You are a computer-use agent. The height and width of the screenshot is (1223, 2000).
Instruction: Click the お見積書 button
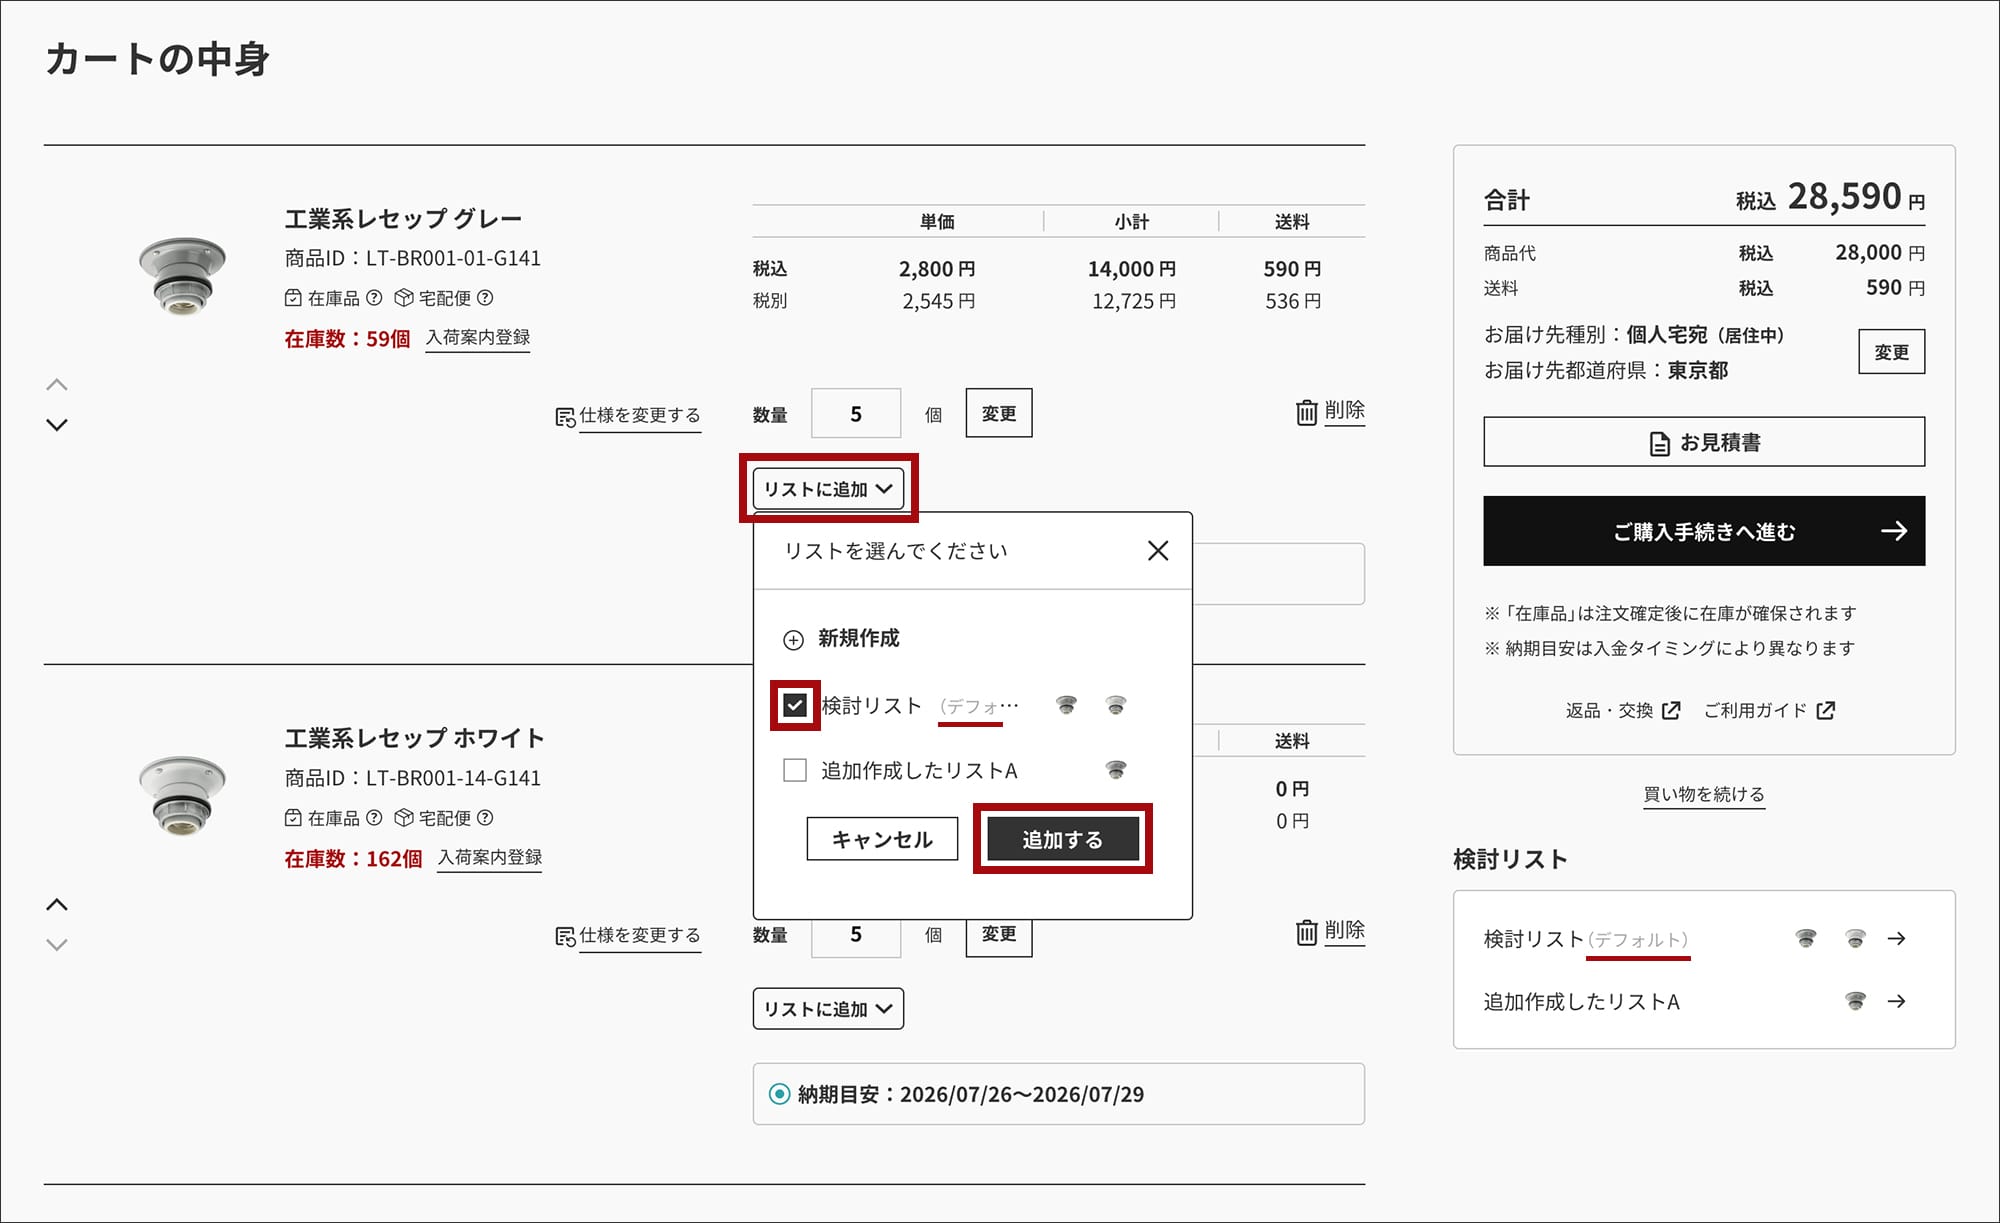(x=1704, y=442)
